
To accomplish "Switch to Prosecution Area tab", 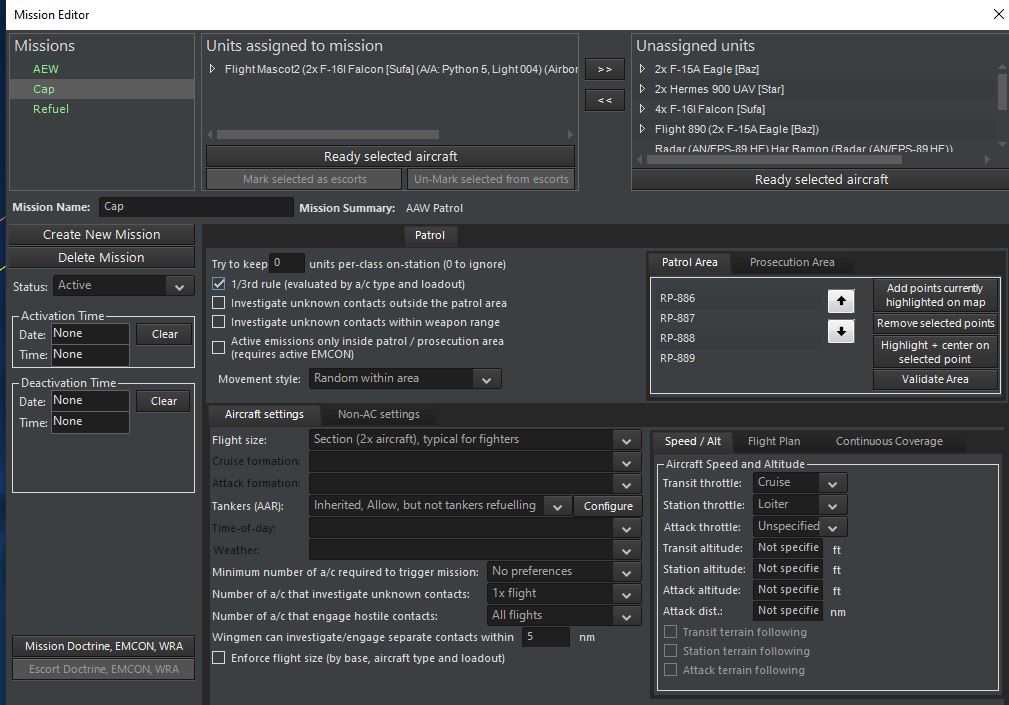I will (791, 262).
